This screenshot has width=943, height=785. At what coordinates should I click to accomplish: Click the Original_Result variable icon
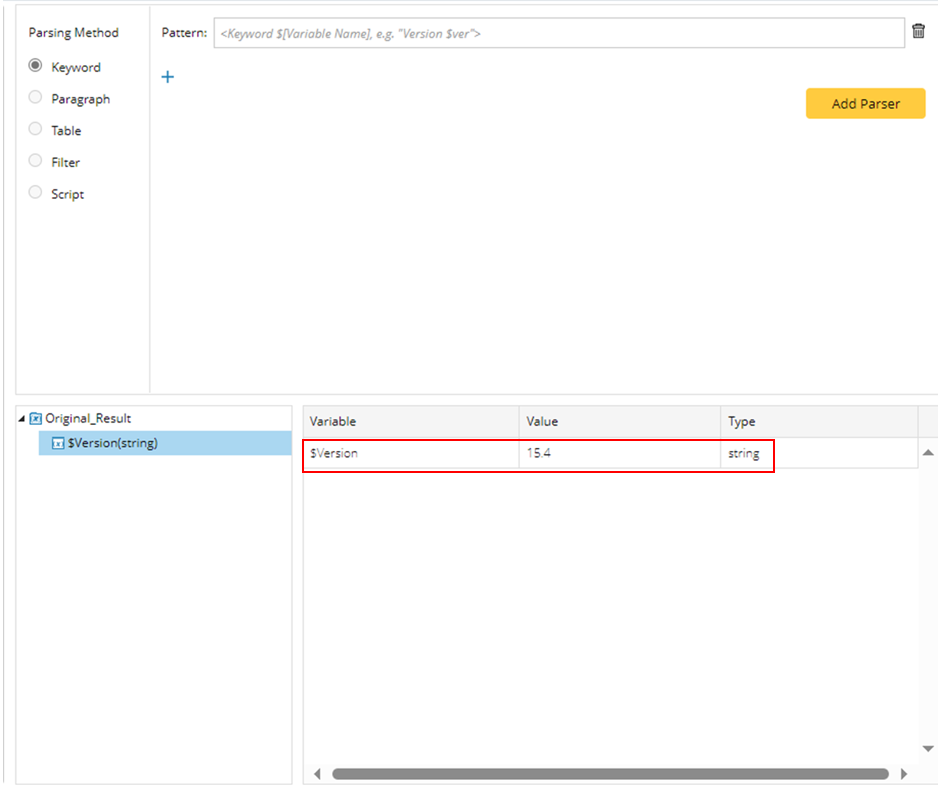36,419
